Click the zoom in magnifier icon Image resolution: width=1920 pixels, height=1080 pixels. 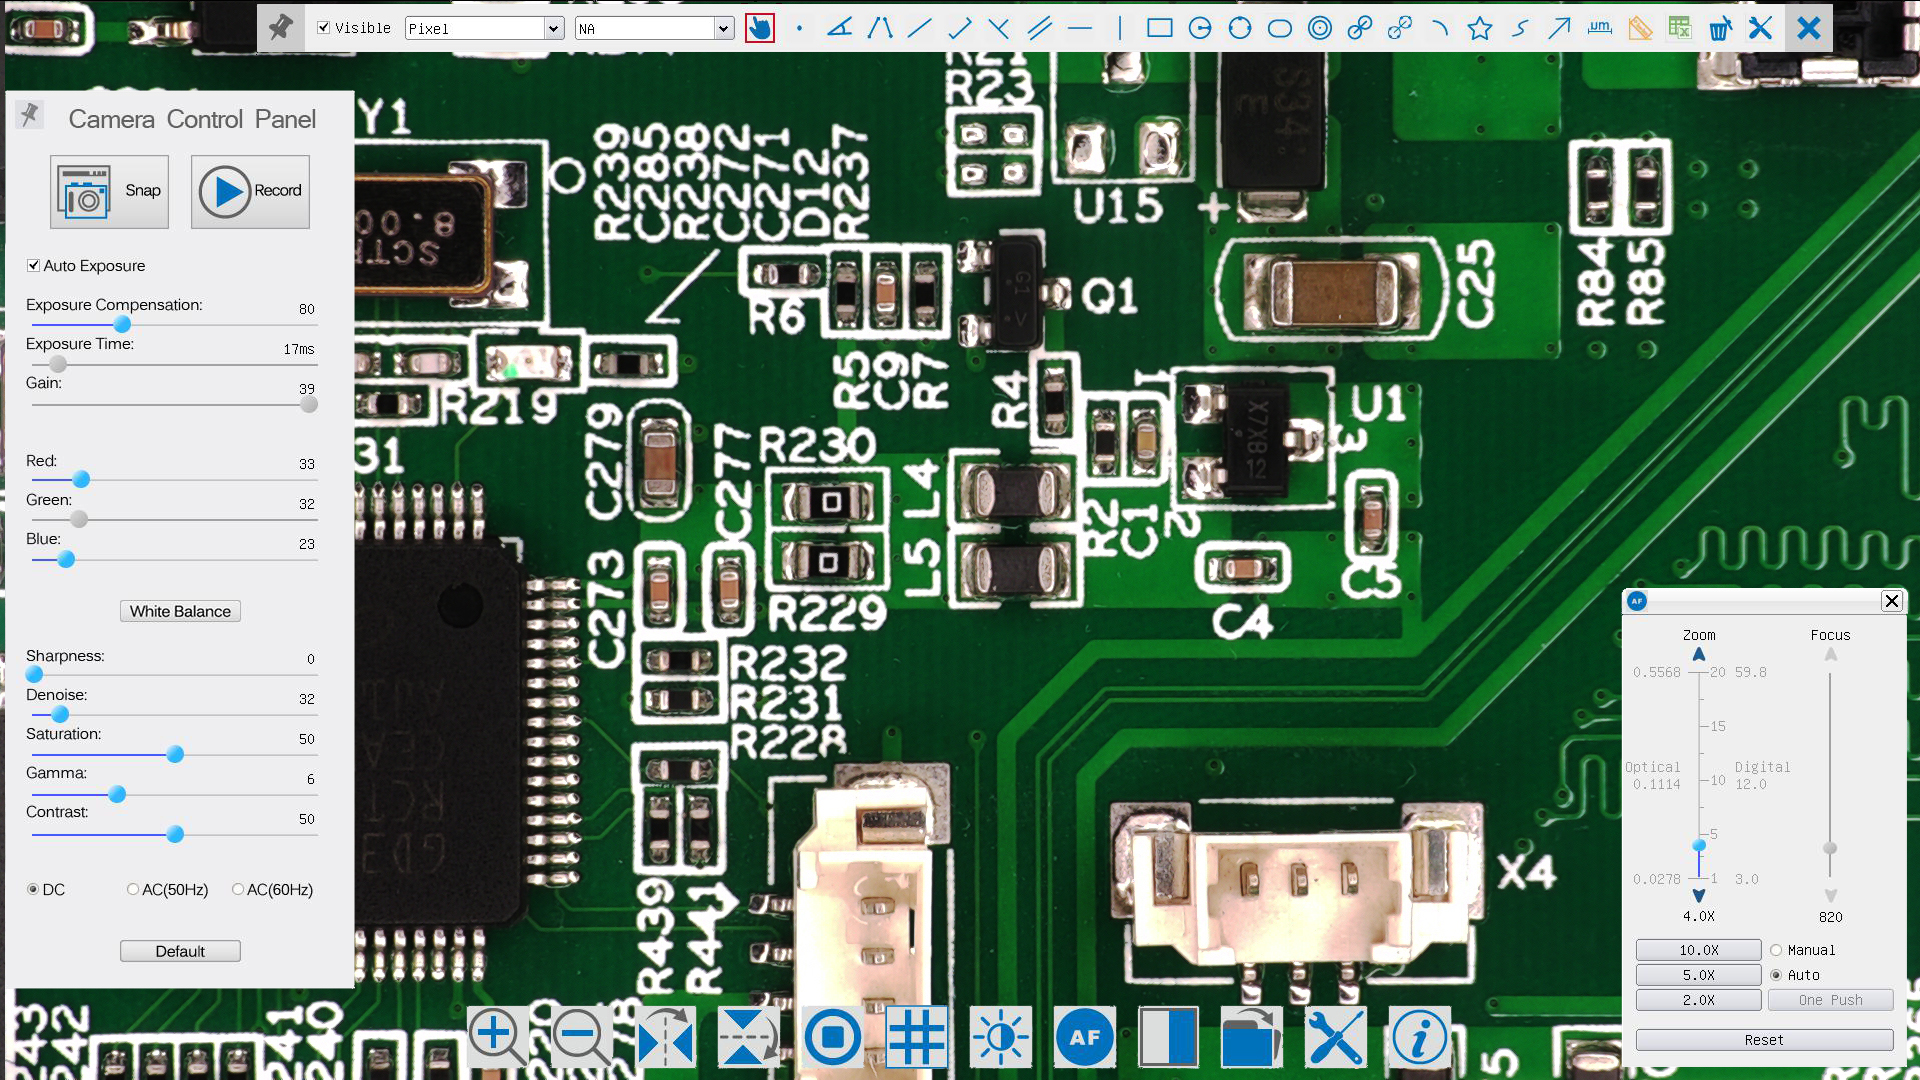497,1038
